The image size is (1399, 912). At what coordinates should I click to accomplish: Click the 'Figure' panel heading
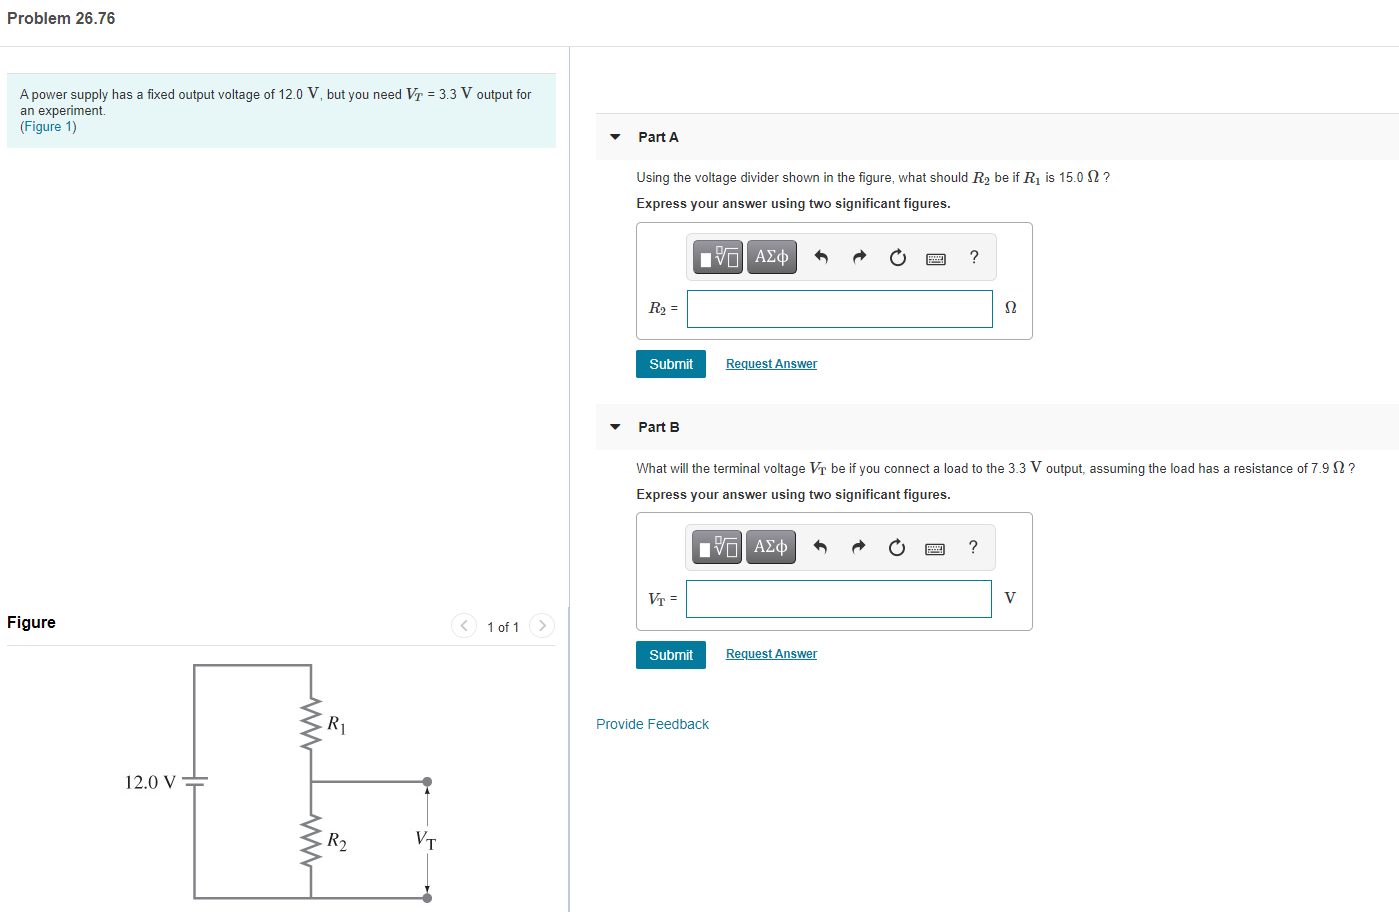[x=31, y=622]
